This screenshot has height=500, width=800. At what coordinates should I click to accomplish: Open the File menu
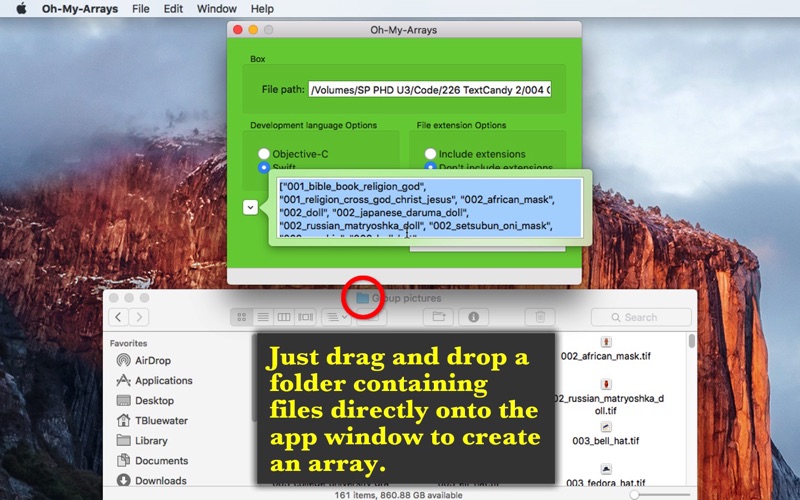click(x=140, y=9)
